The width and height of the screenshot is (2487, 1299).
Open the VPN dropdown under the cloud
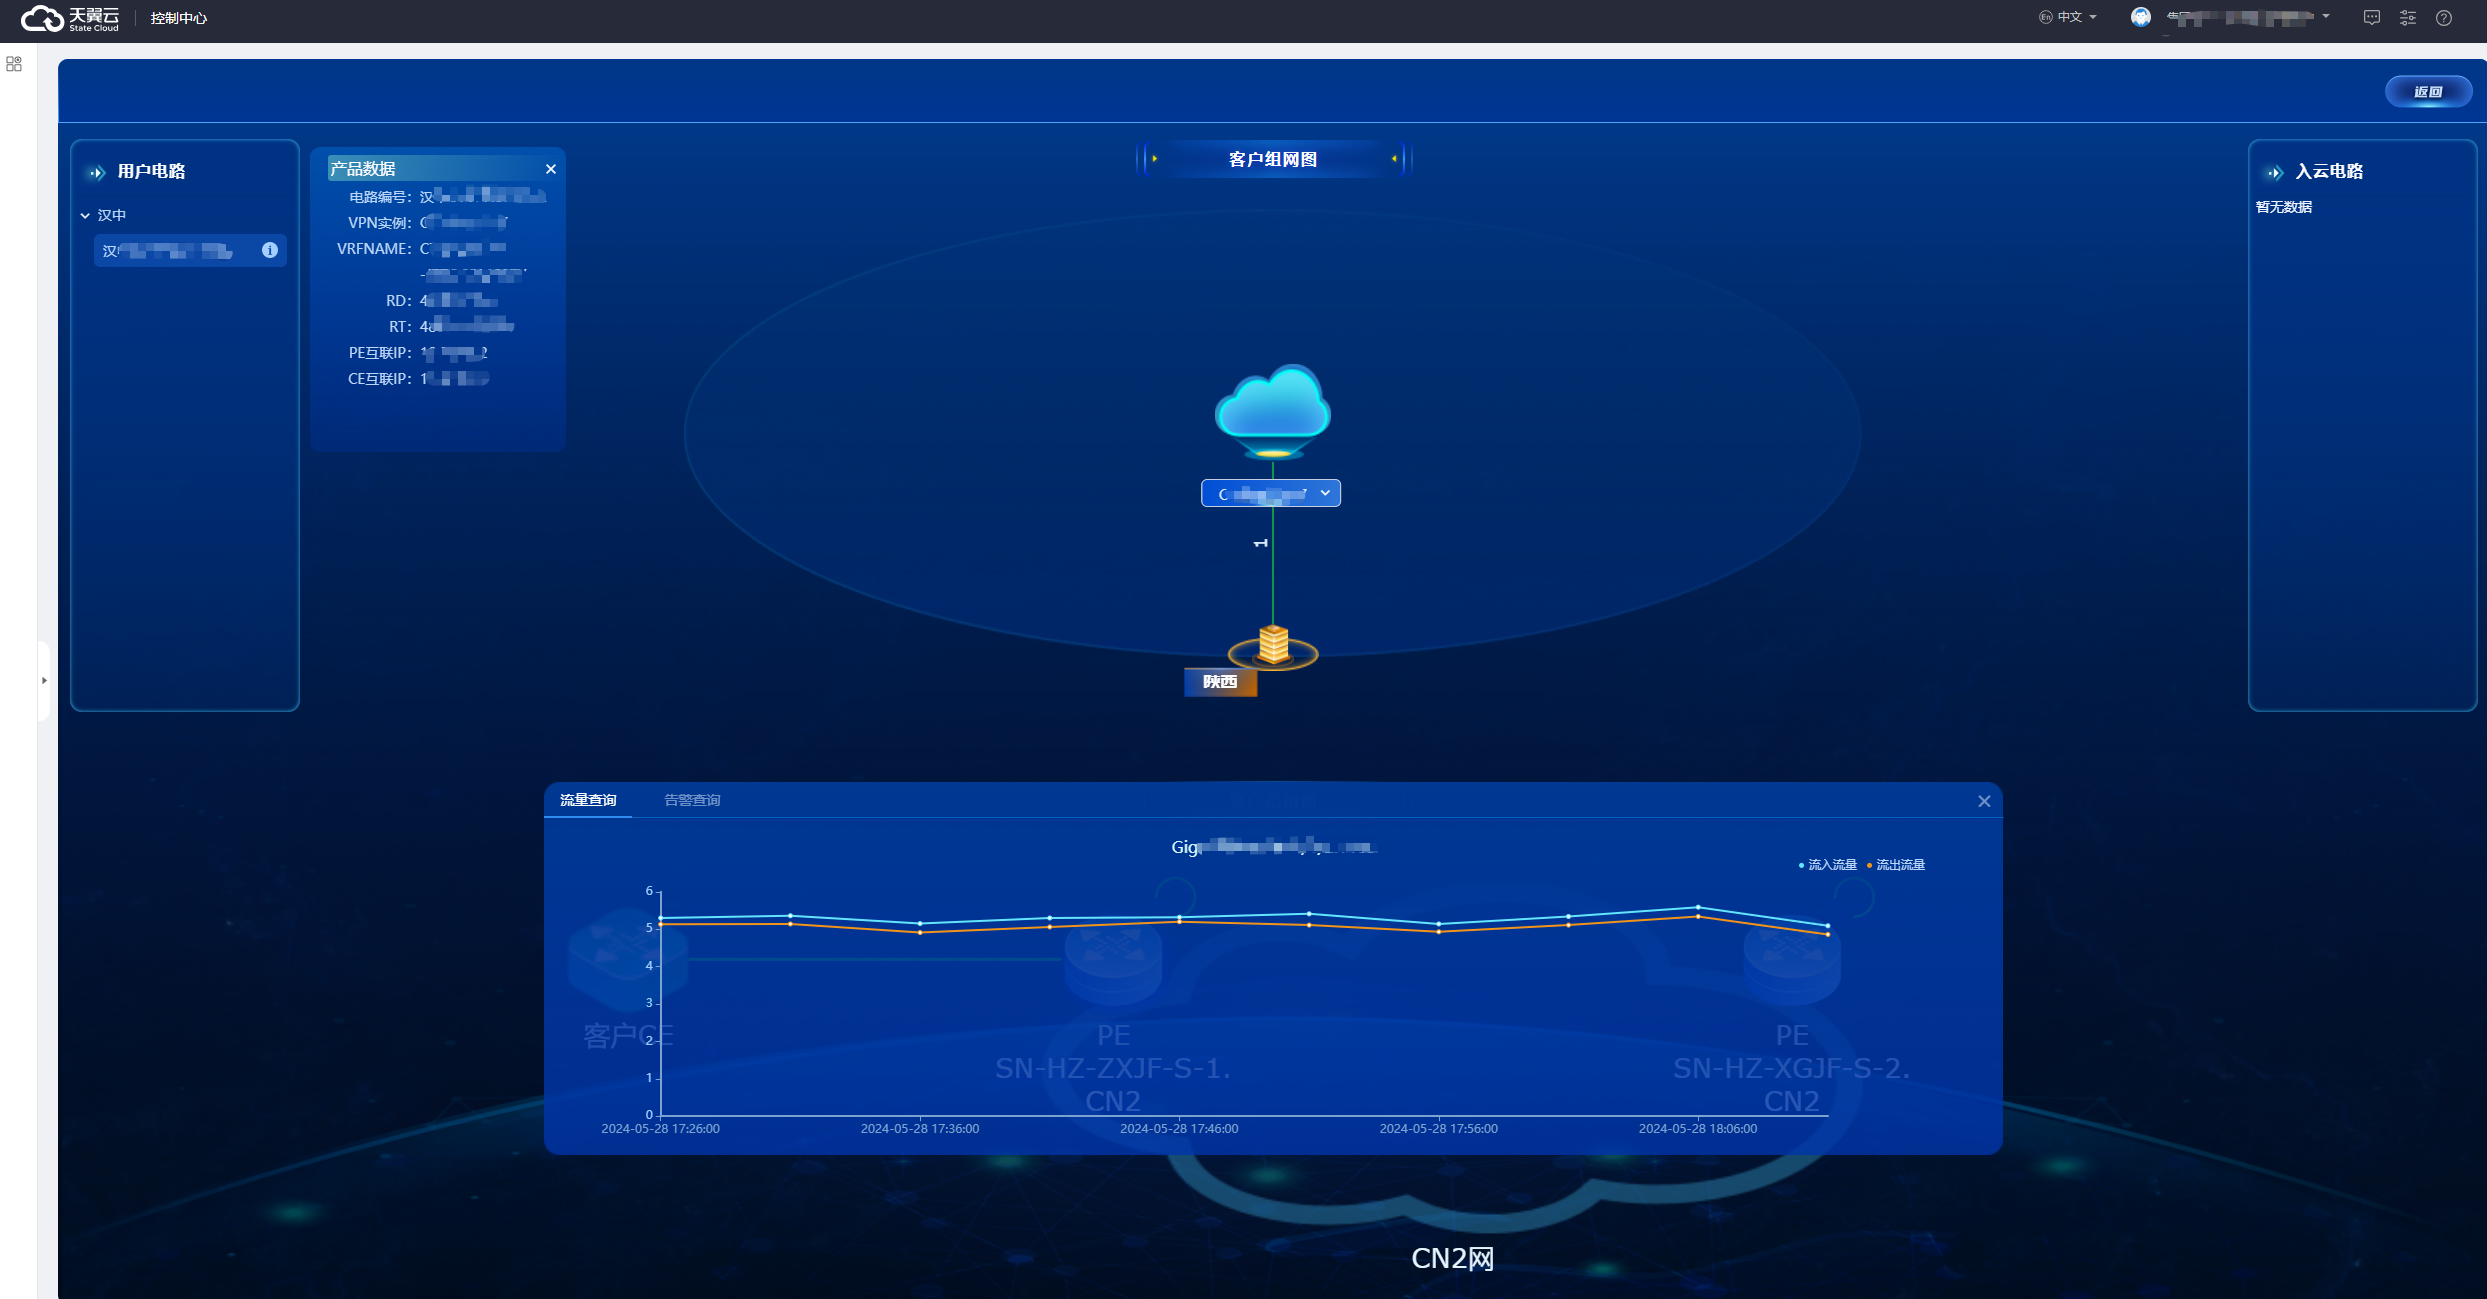tap(1271, 493)
